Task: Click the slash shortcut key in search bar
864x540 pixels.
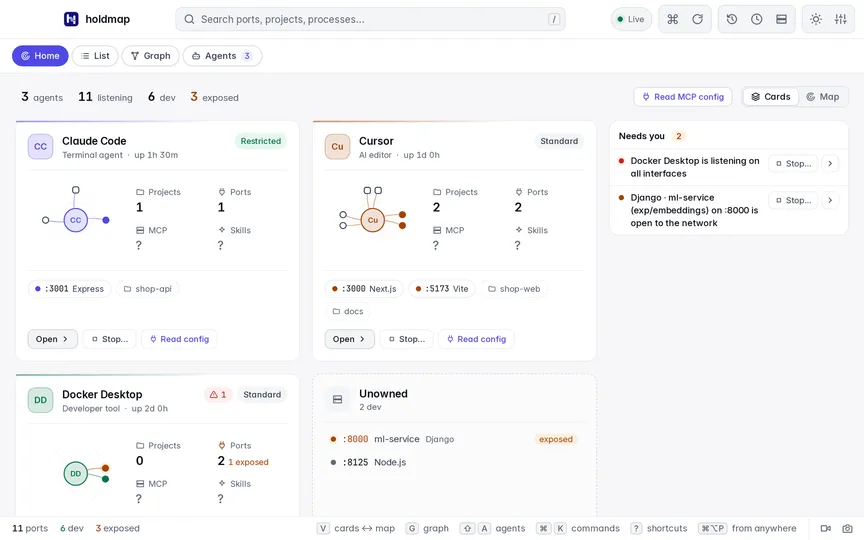Action: pyautogui.click(x=554, y=19)
